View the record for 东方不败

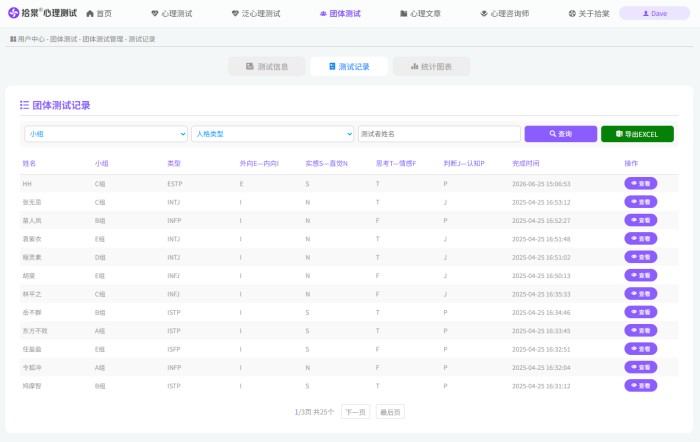click(641, 330)
